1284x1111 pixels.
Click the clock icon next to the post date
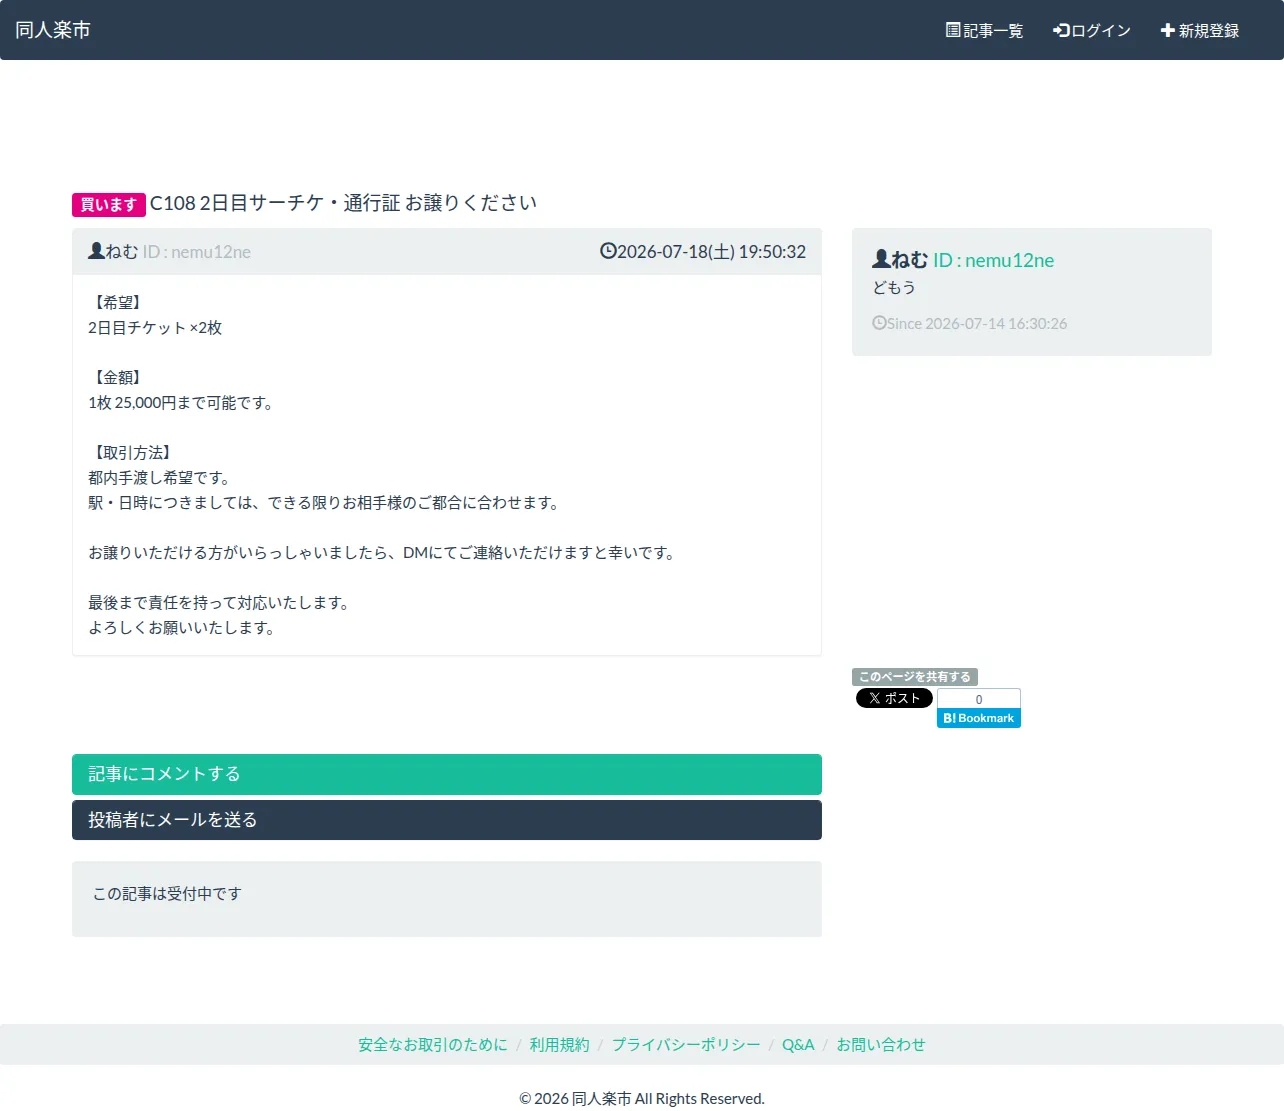(x=608, y=251)
